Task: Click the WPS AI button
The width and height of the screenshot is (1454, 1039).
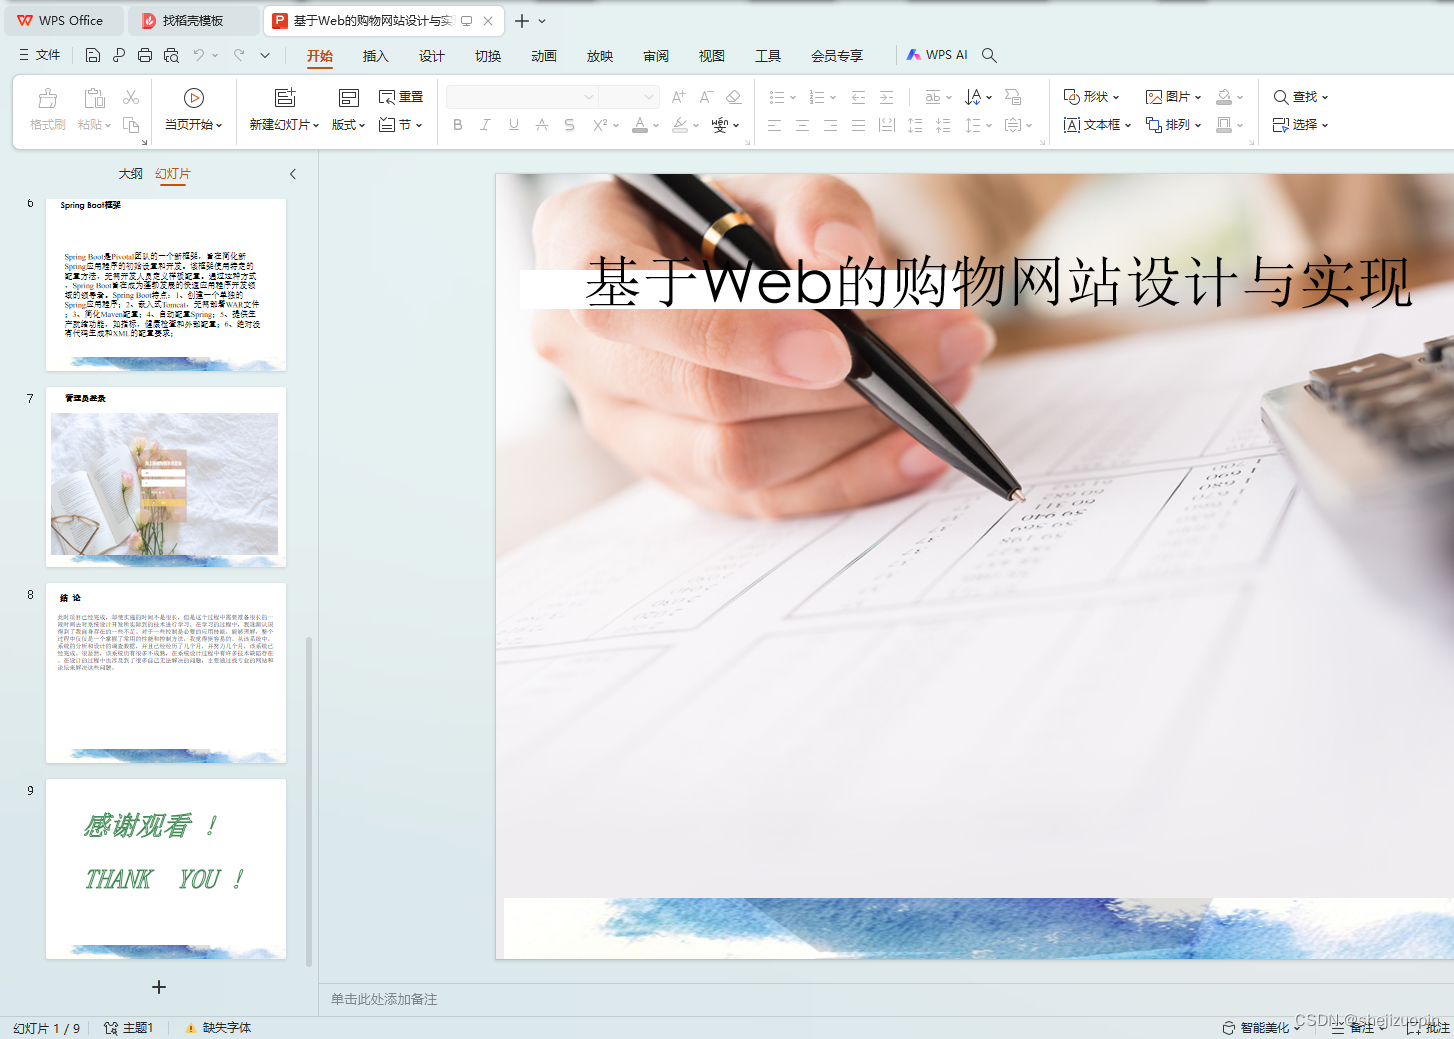Action: click(x=937, y=55)
